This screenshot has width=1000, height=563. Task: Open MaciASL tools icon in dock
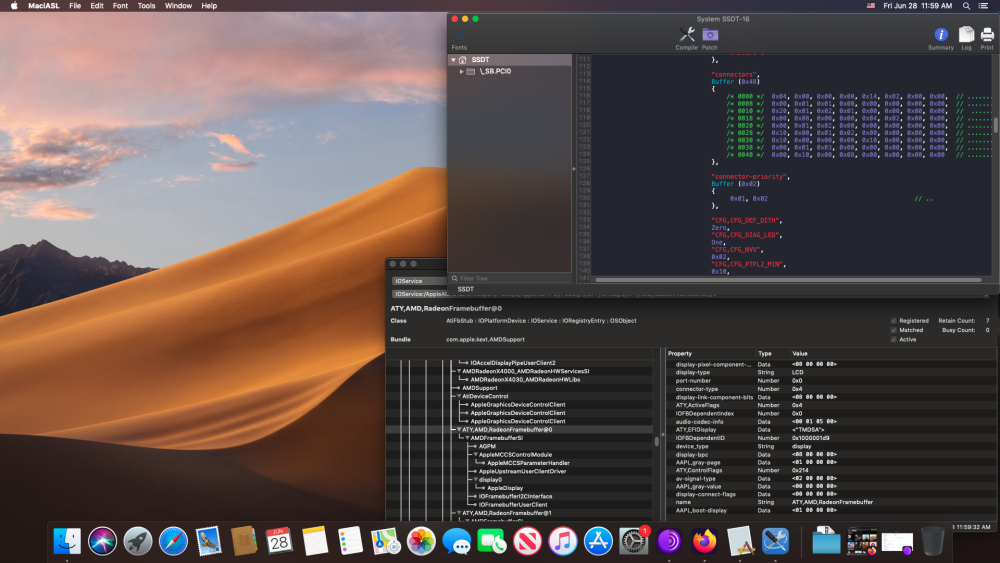pyautogui.click(x=776, y=541)
